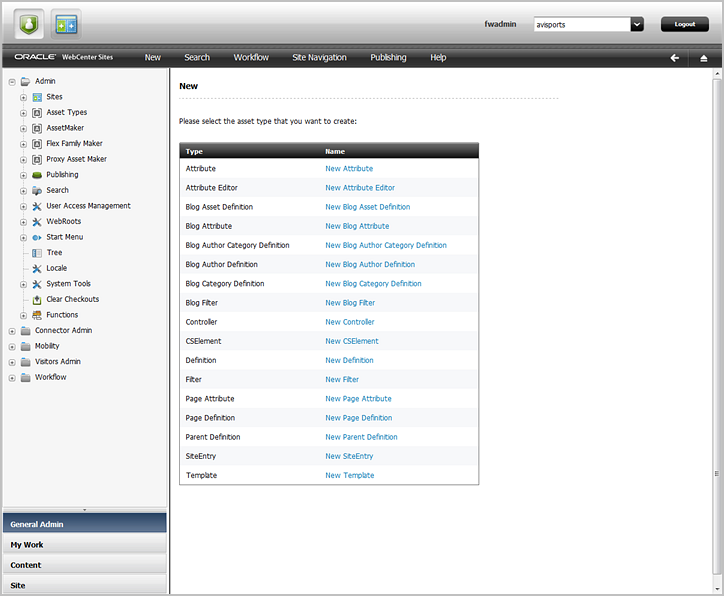This screenshot has height=596, width=724.
Task: Expand the Asset Types tree node
Action: pos(24,113)
